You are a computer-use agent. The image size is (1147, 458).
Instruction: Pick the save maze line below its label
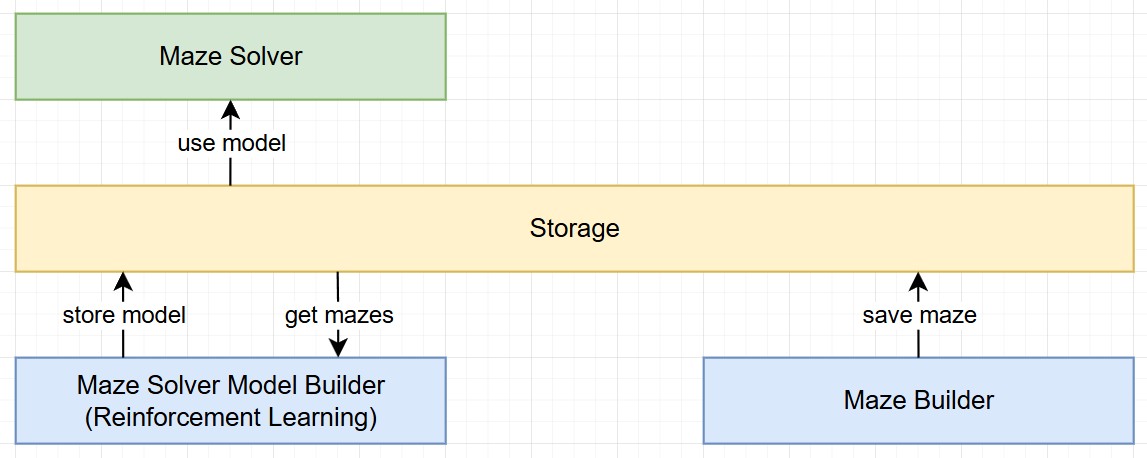(918, 343)
